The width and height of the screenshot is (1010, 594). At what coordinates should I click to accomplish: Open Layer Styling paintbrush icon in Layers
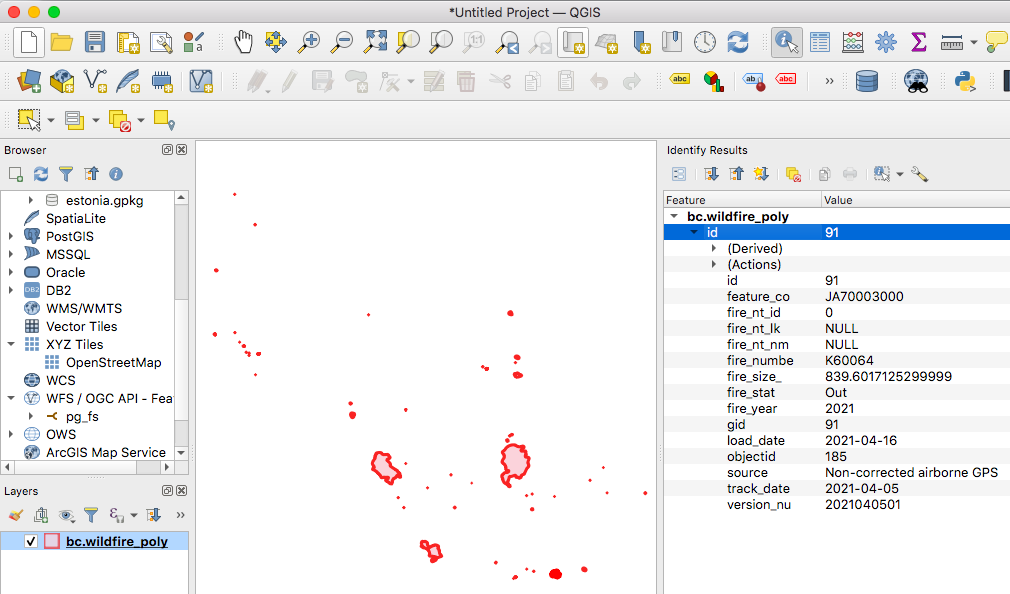(15, 515)
